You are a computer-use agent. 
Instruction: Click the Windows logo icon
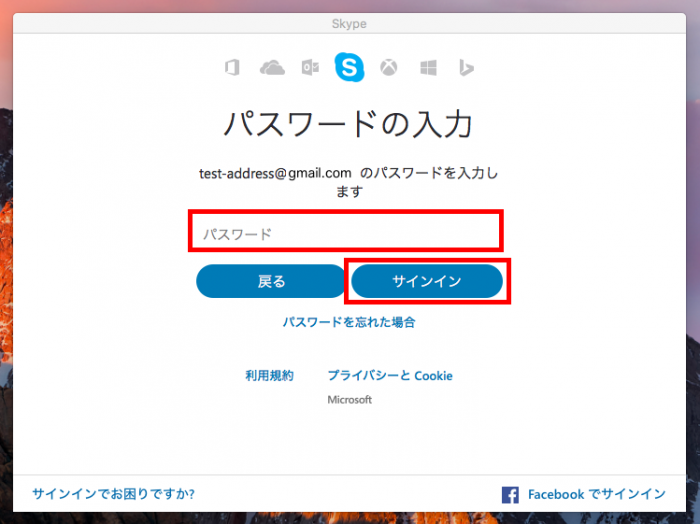pyautogui.click(x=428, y=68)
